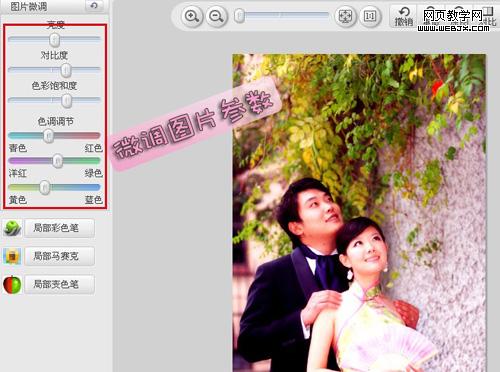Viewport: 500px width, 372px height.
Task: Click the 青色-红色 tone slider handle
Action: [49, 136]
